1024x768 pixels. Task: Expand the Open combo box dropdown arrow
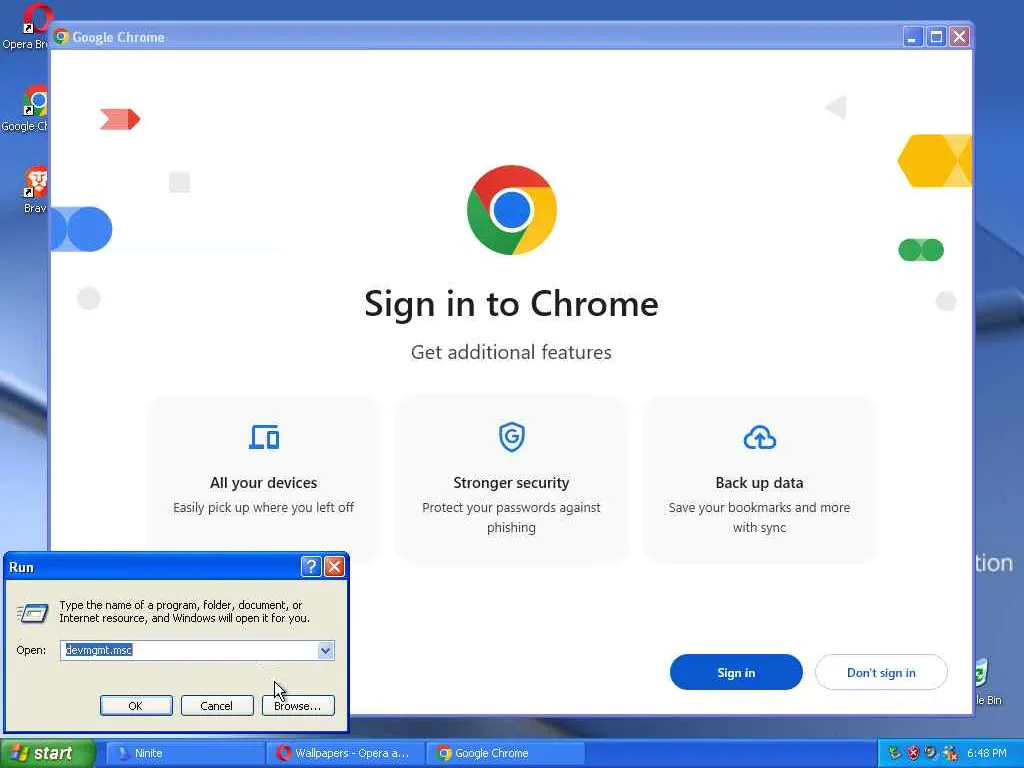coord(325,650)
